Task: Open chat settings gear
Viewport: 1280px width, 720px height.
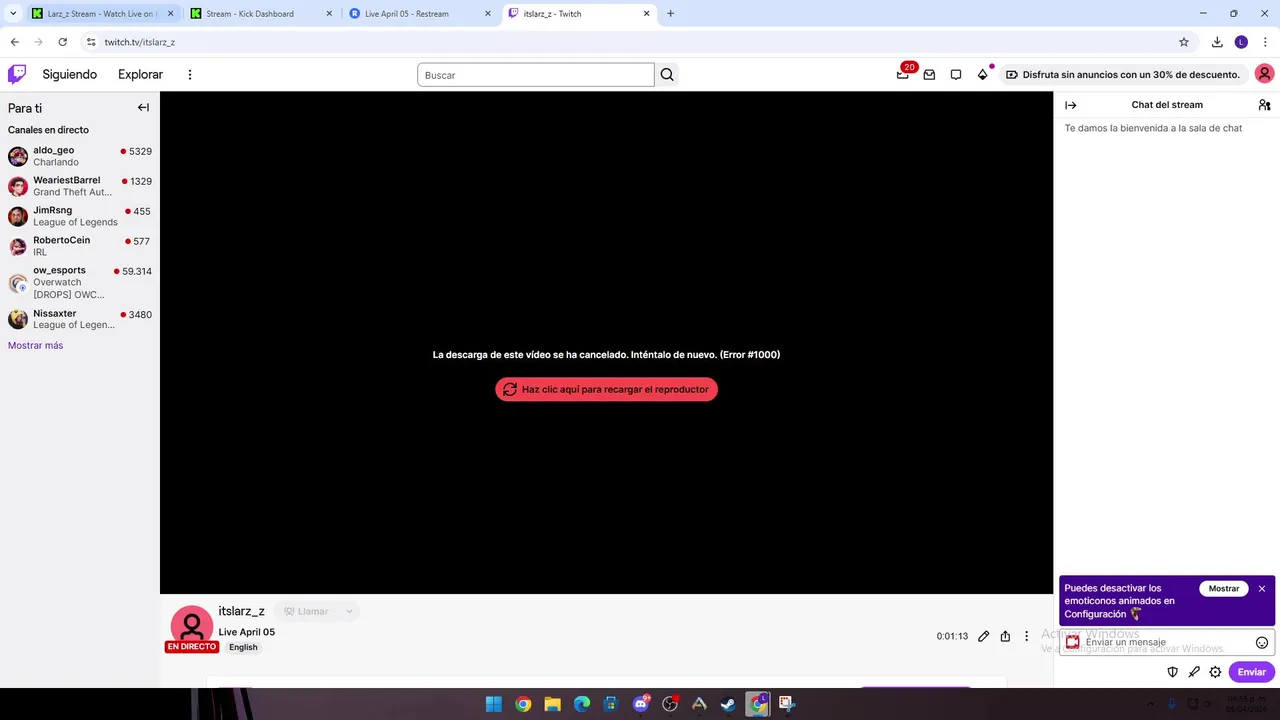Action: coord(1215,672)
